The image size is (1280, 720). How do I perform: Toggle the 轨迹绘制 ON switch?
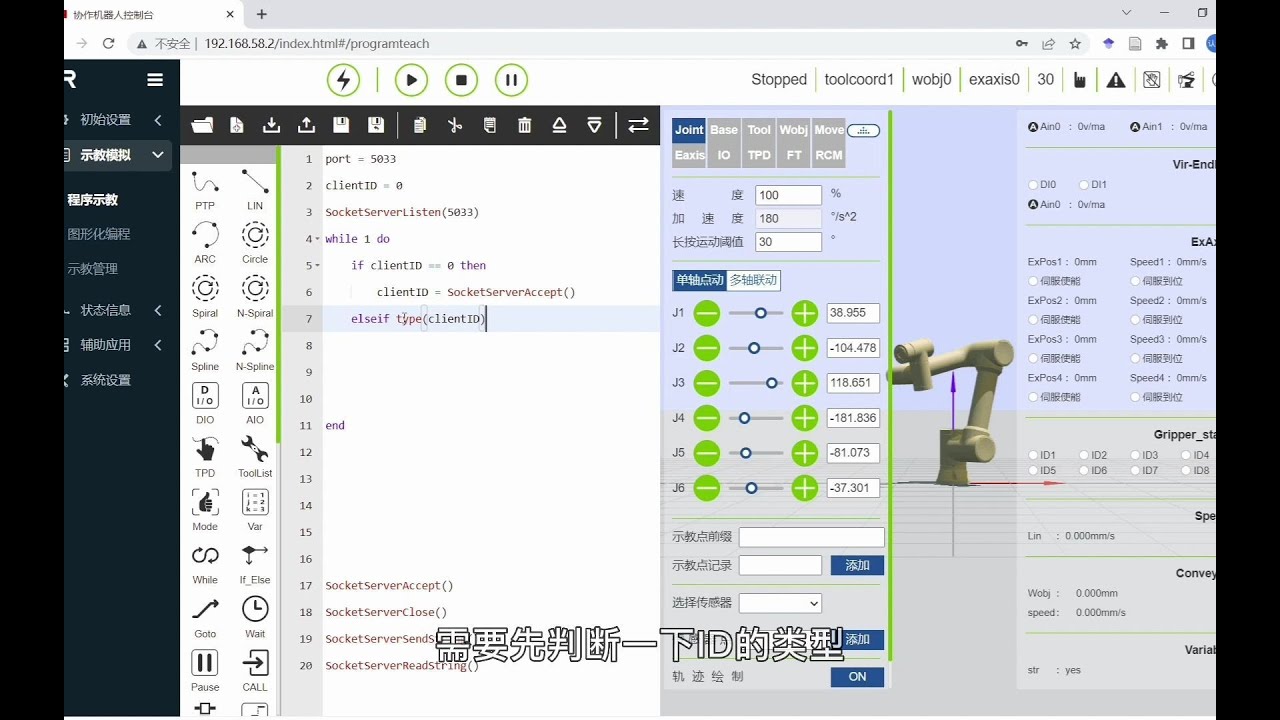(x=857, y=677)
